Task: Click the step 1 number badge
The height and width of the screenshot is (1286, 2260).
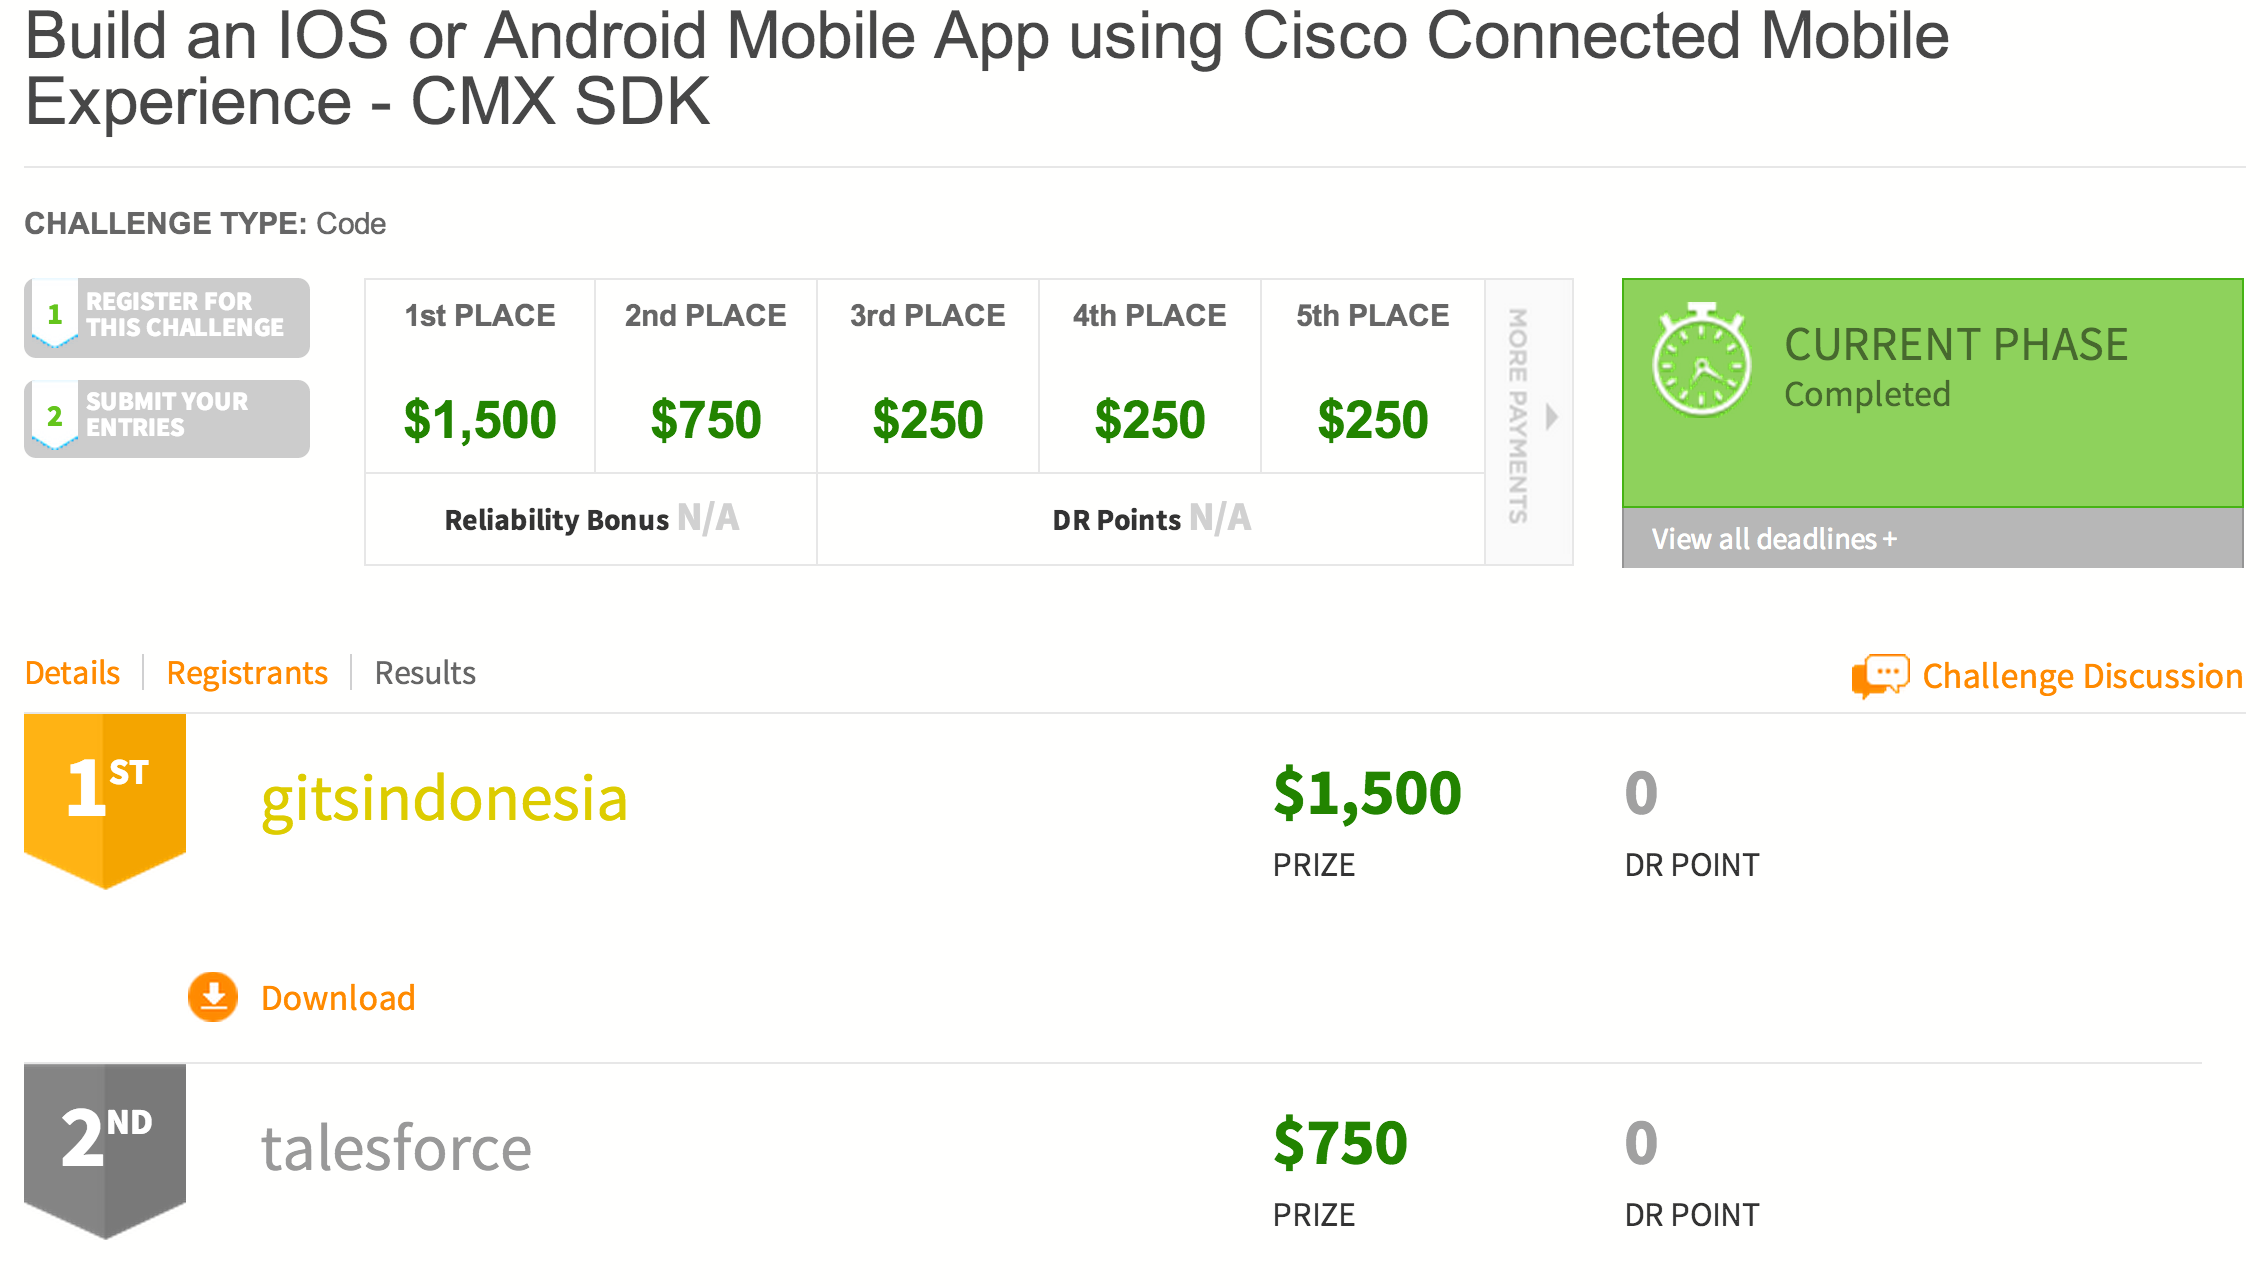Action: [x=55, y=315]
